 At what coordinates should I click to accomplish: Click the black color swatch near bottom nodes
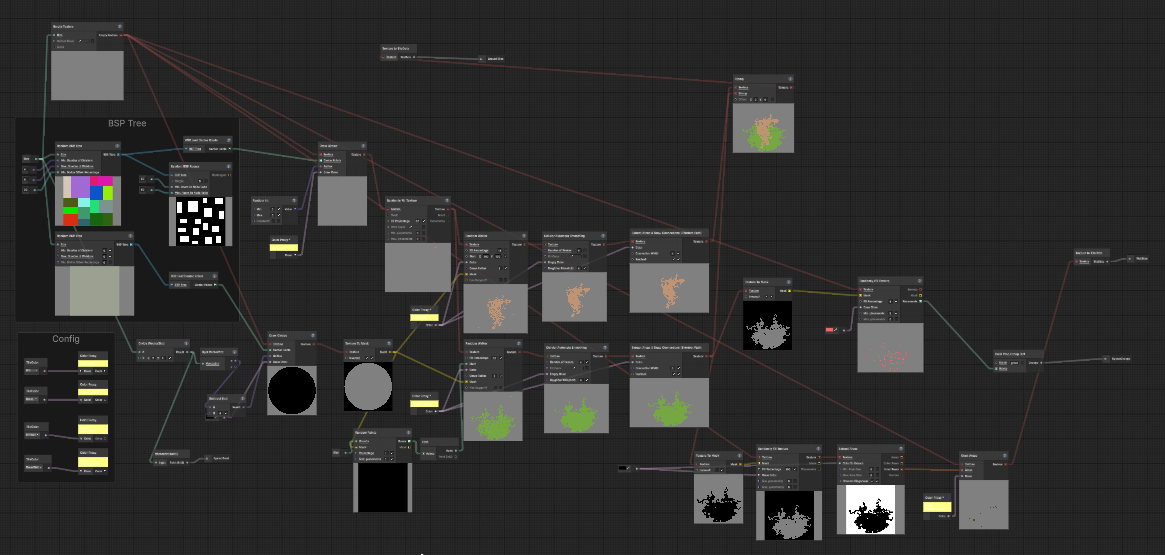[x=624, y=468]
